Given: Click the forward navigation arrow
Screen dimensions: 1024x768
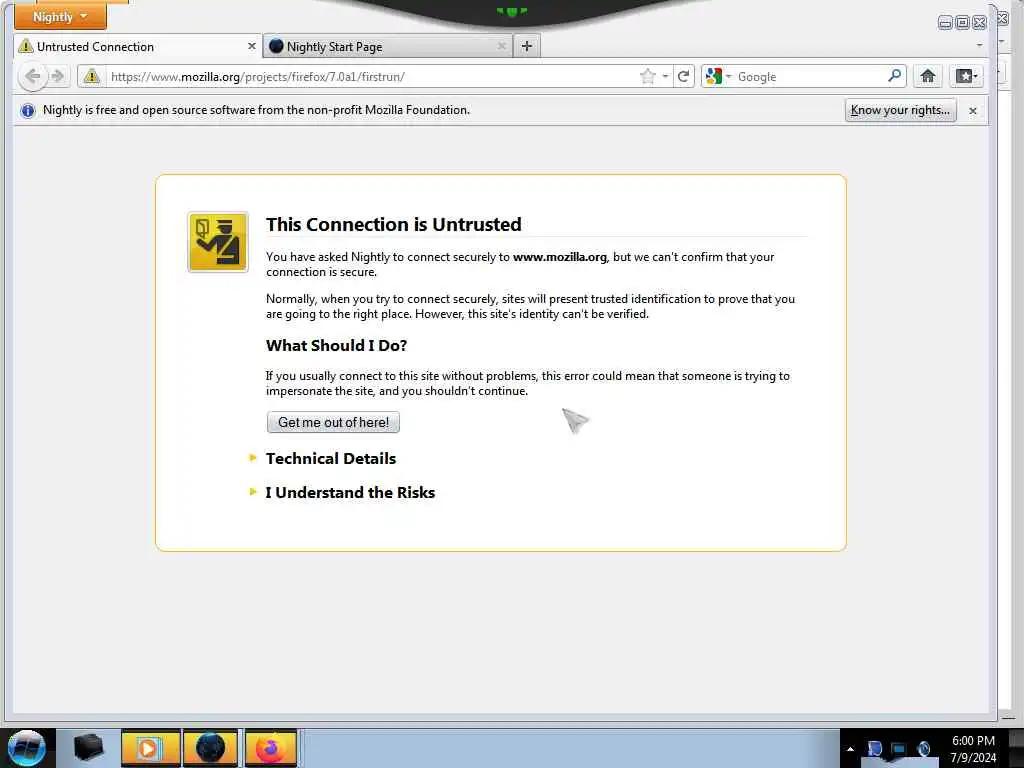Looking at the screenshot, I should (58, 76).
